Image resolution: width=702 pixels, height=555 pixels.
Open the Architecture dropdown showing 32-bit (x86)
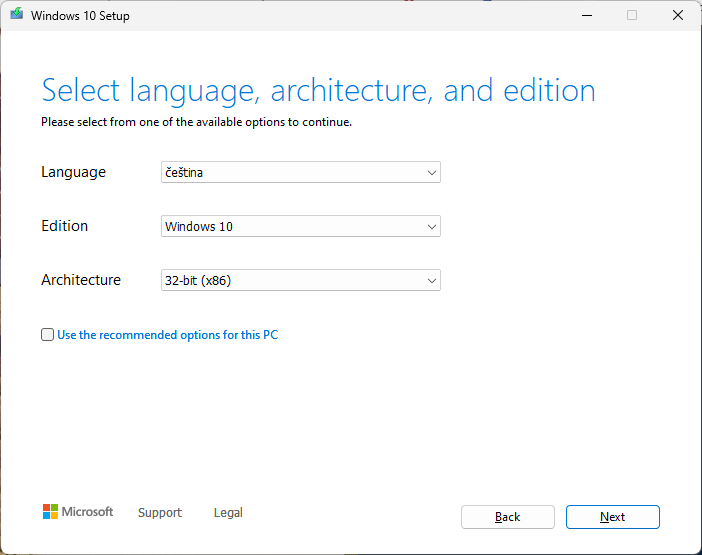pyautogui.click(x=300, y=281)
